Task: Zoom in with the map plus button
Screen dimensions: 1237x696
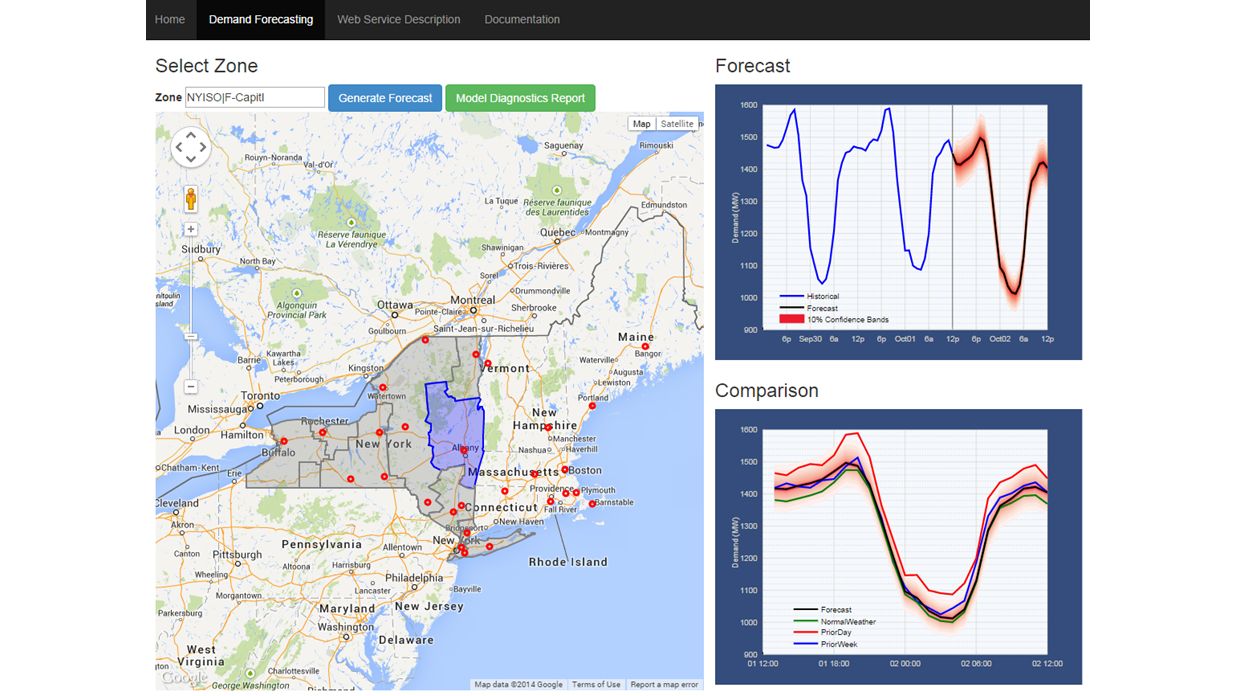Action: [x=191, y=229]
